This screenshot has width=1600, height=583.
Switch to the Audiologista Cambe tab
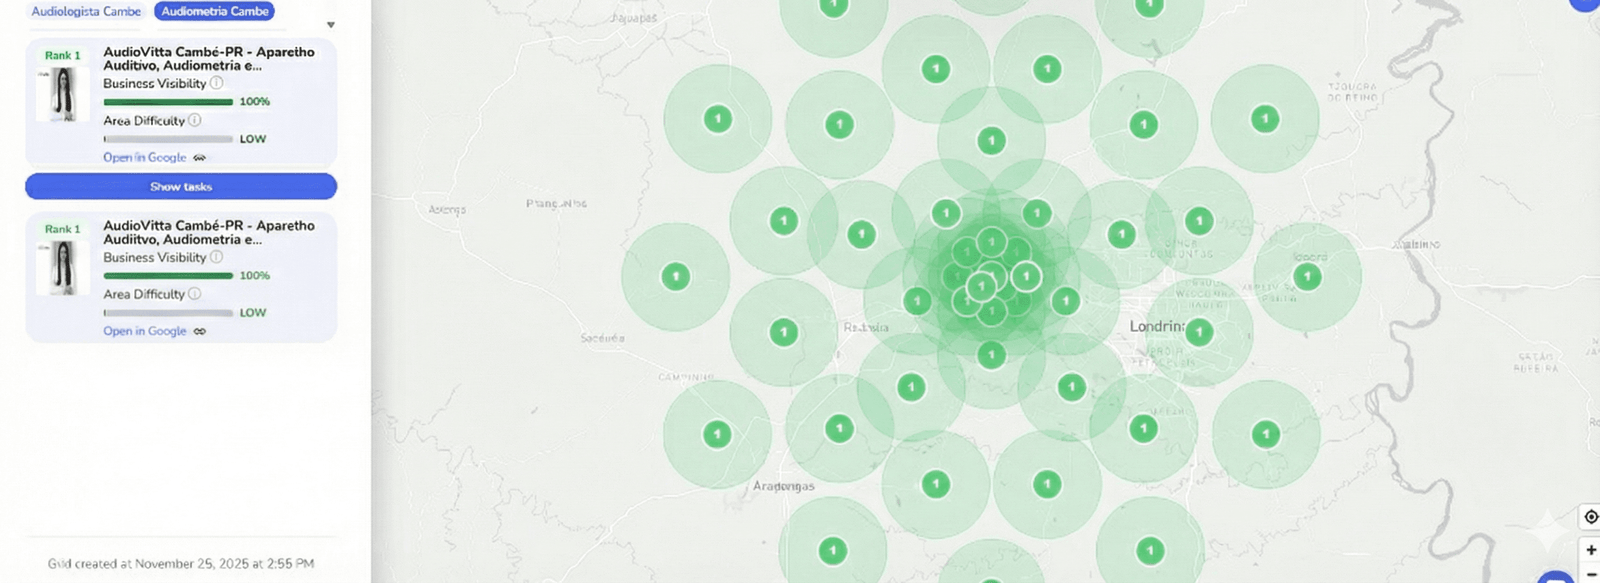click(x=86, y=11)
